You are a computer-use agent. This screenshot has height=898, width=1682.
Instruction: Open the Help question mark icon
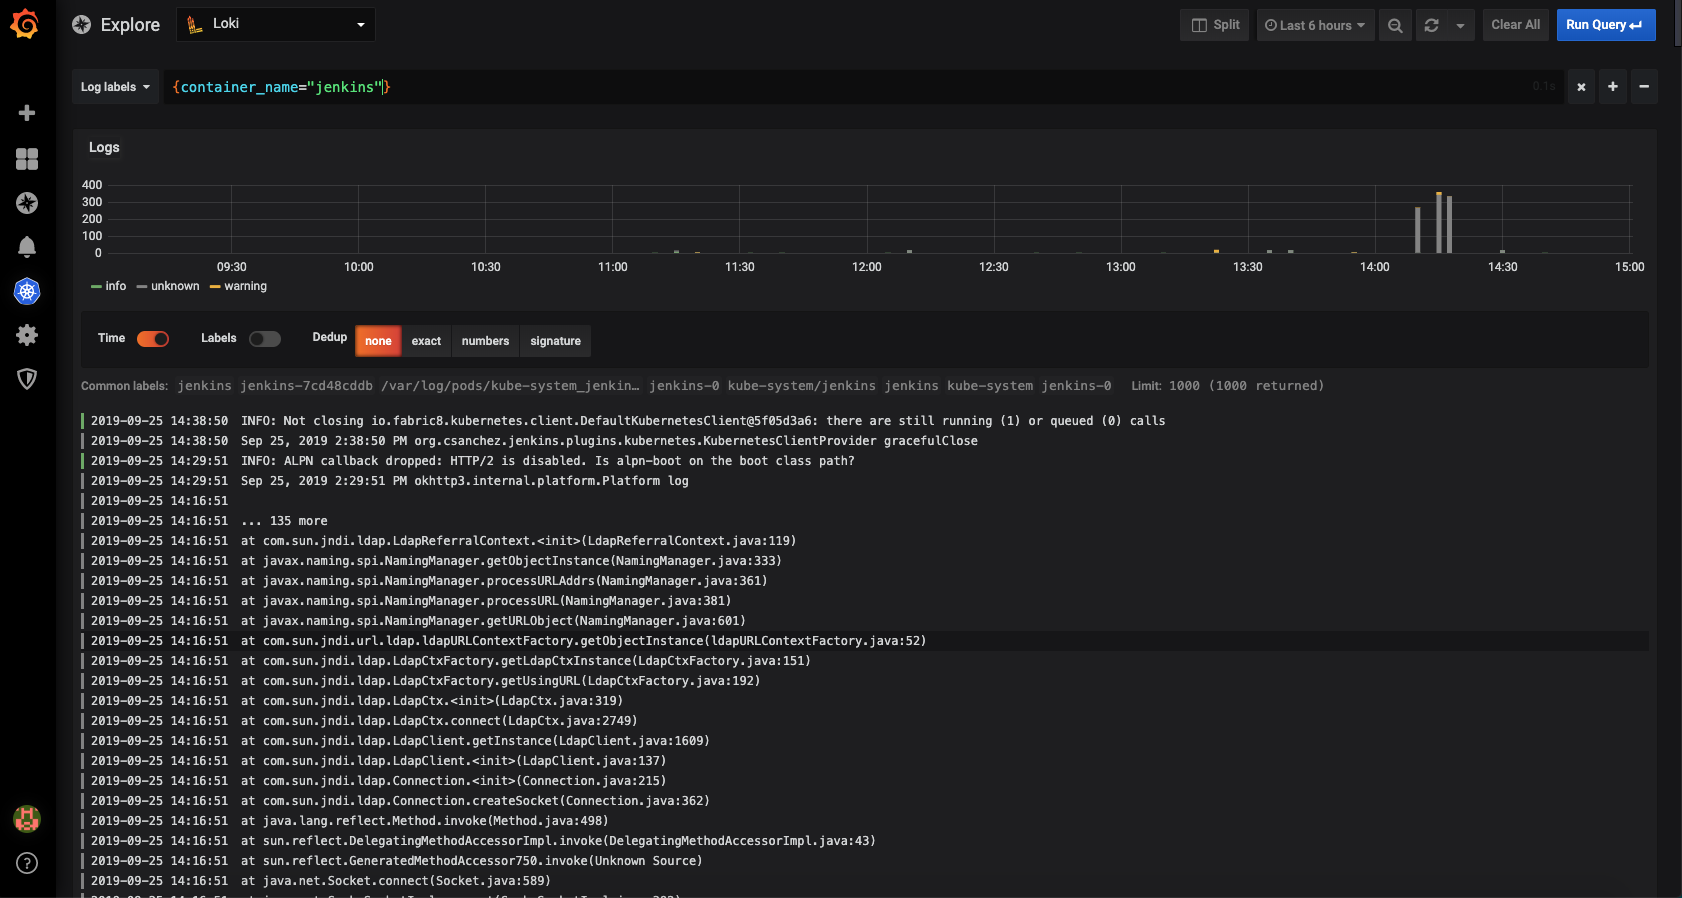pos(27,863)
